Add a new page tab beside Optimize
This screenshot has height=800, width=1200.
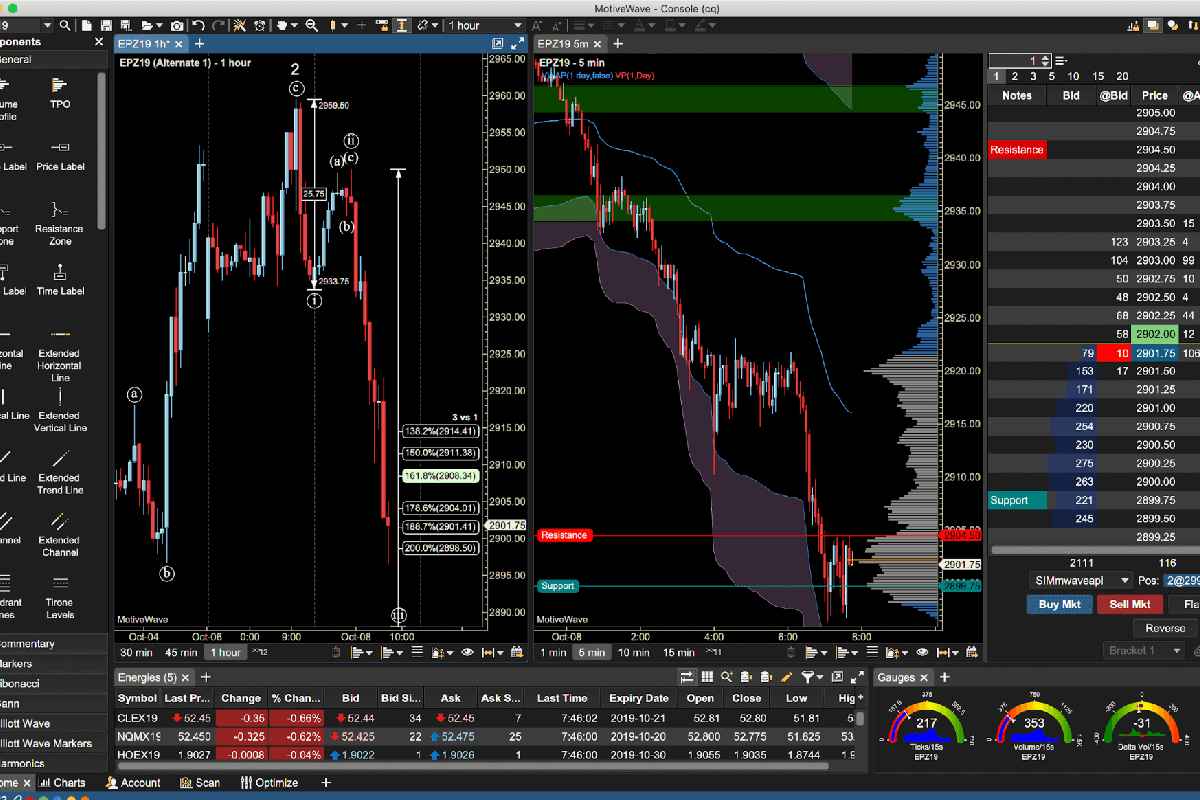point(326,783)
